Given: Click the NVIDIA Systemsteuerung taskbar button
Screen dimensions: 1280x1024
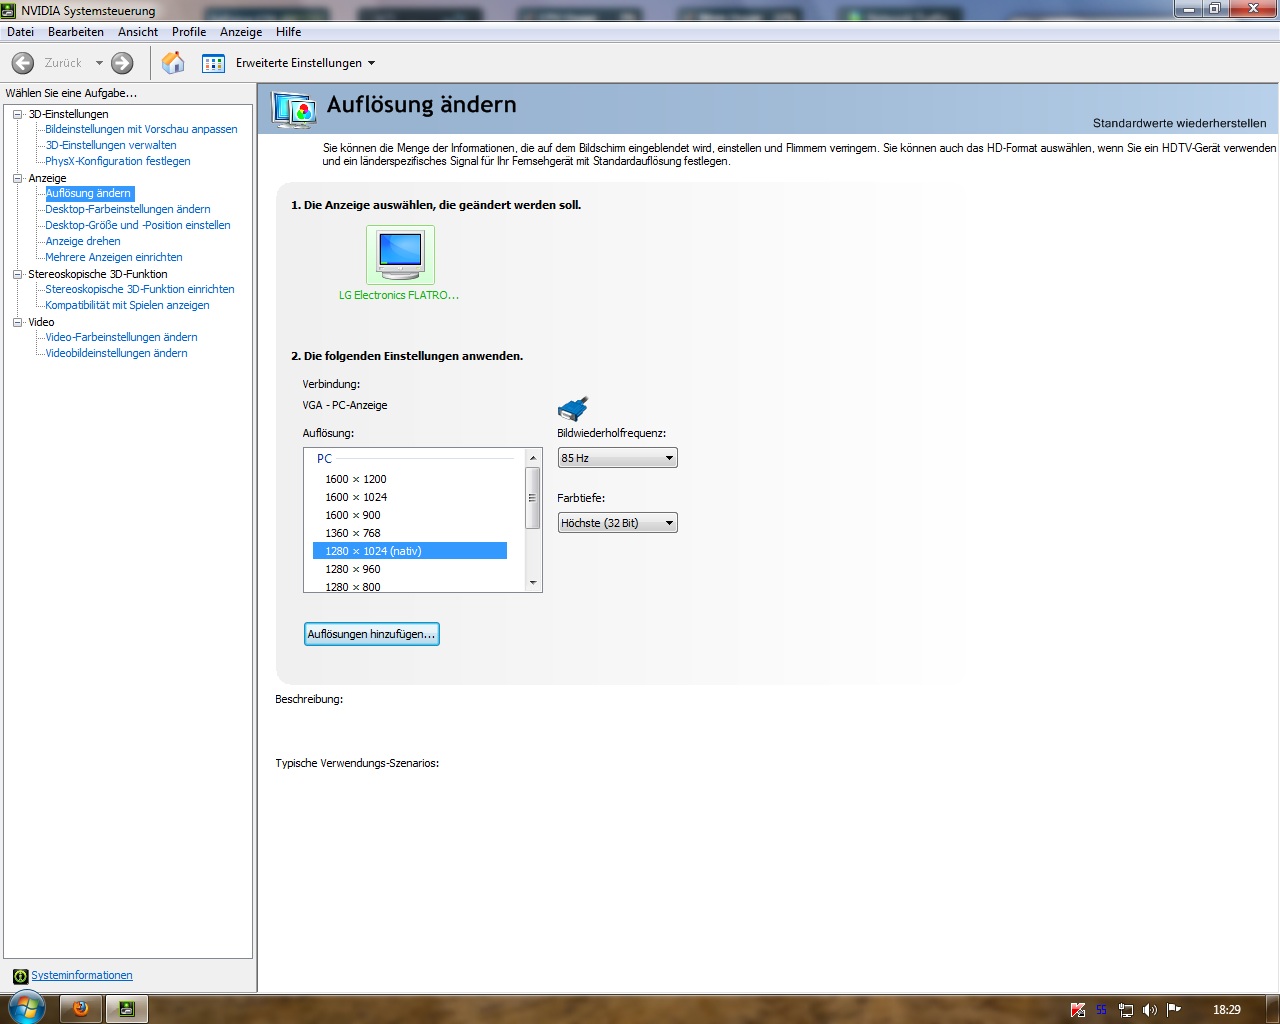Looking at the screenshot, I should [127, 1009].
